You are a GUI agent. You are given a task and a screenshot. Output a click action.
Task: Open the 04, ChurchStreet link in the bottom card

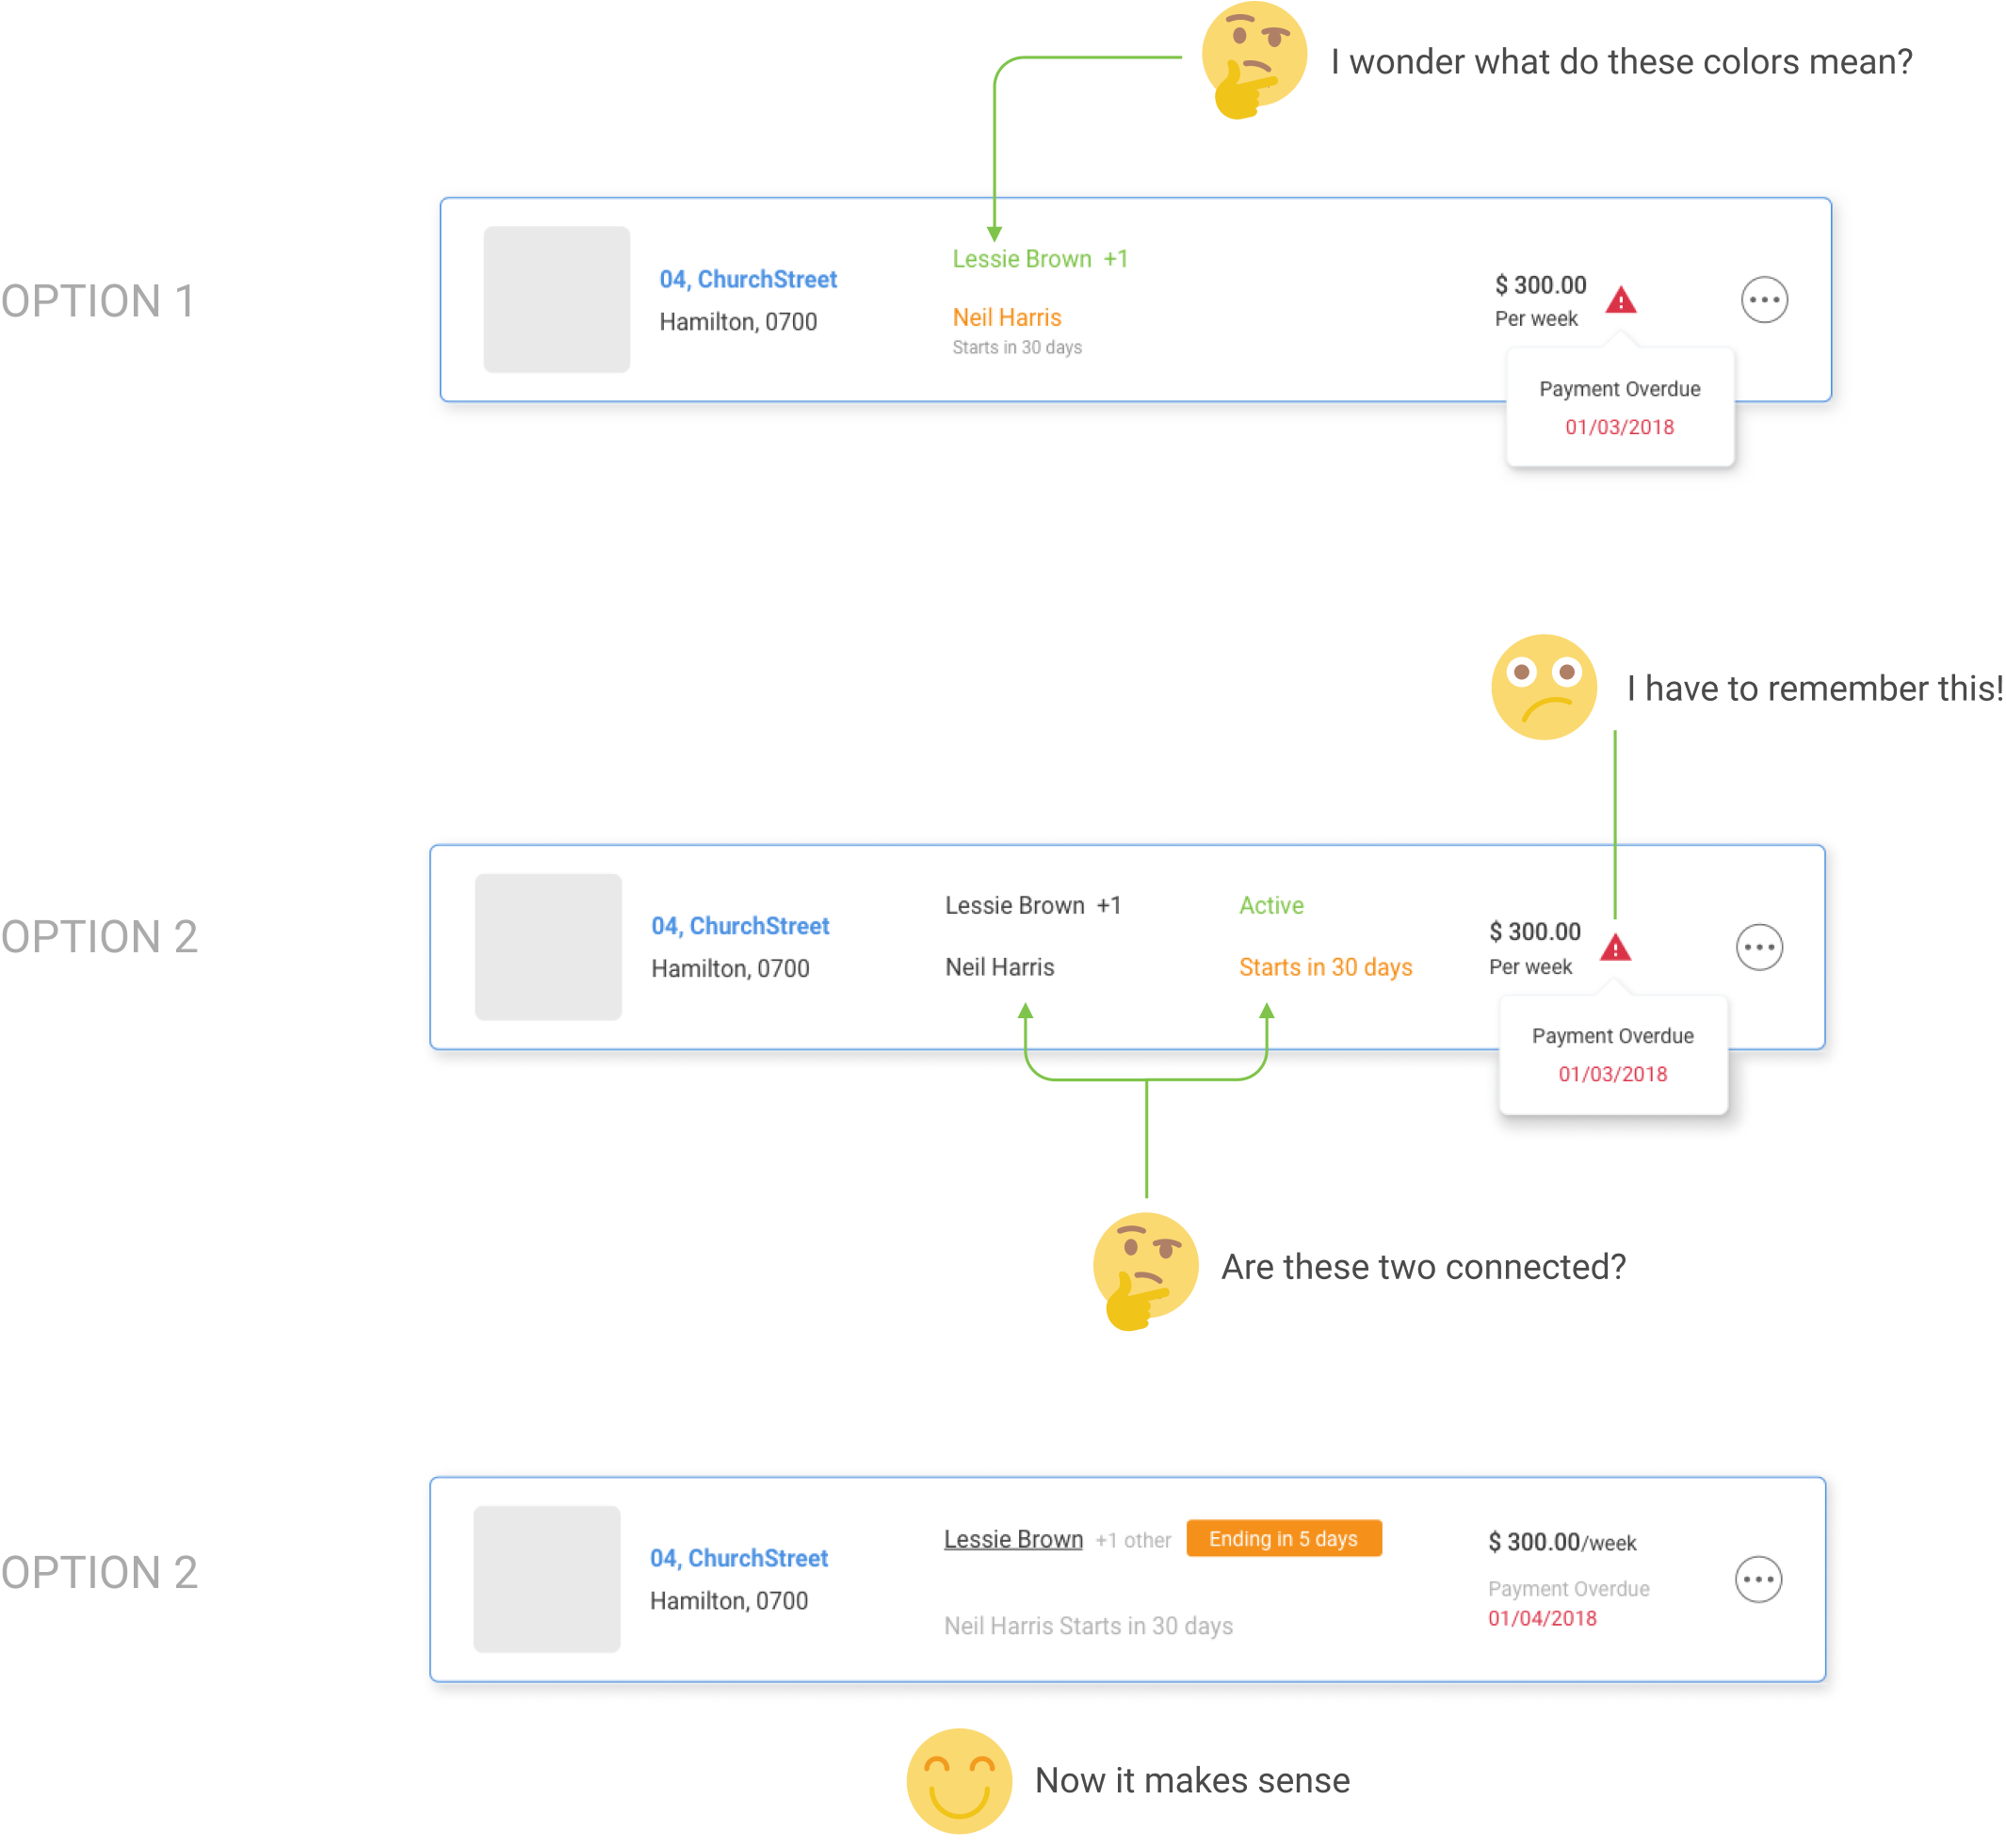point(738,1558)
